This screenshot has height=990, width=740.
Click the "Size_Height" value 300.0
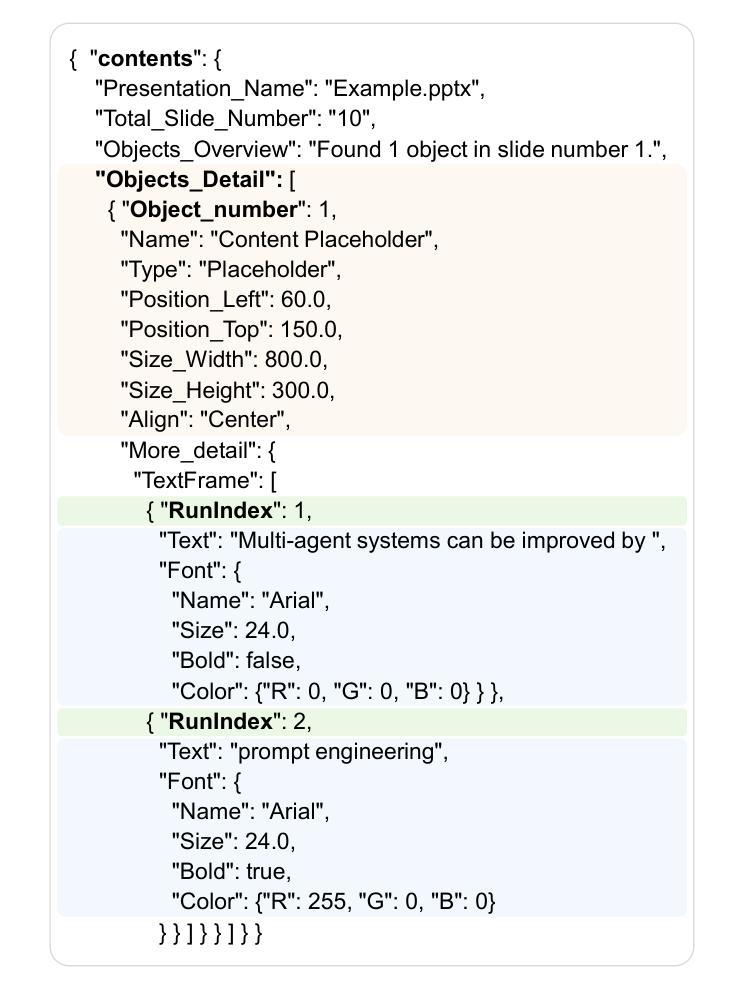301,390
